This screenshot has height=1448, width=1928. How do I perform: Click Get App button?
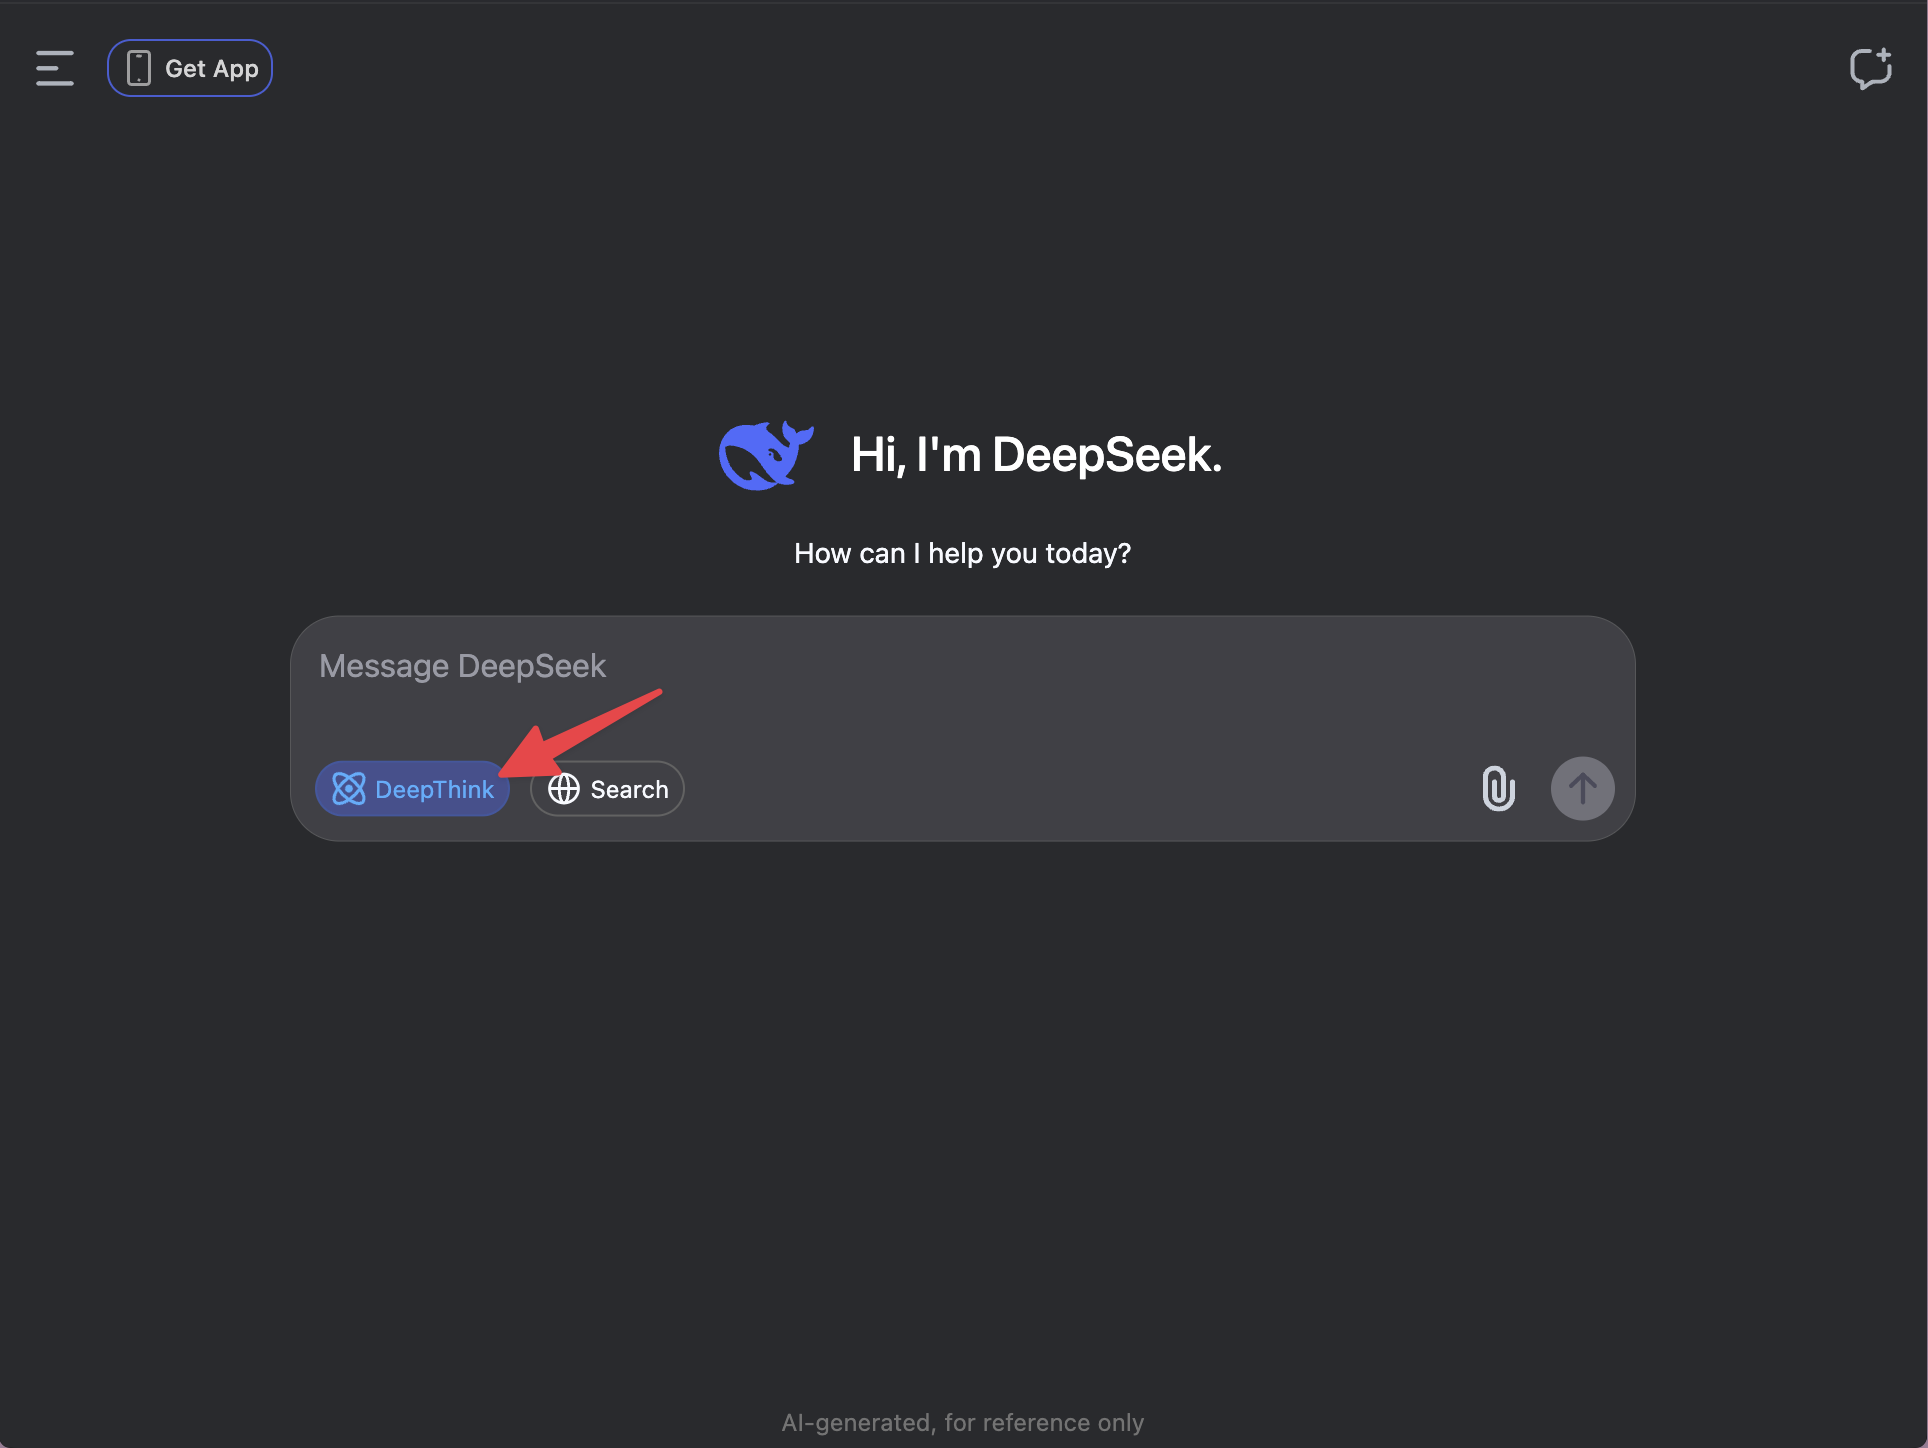click(x=190, y=67)
